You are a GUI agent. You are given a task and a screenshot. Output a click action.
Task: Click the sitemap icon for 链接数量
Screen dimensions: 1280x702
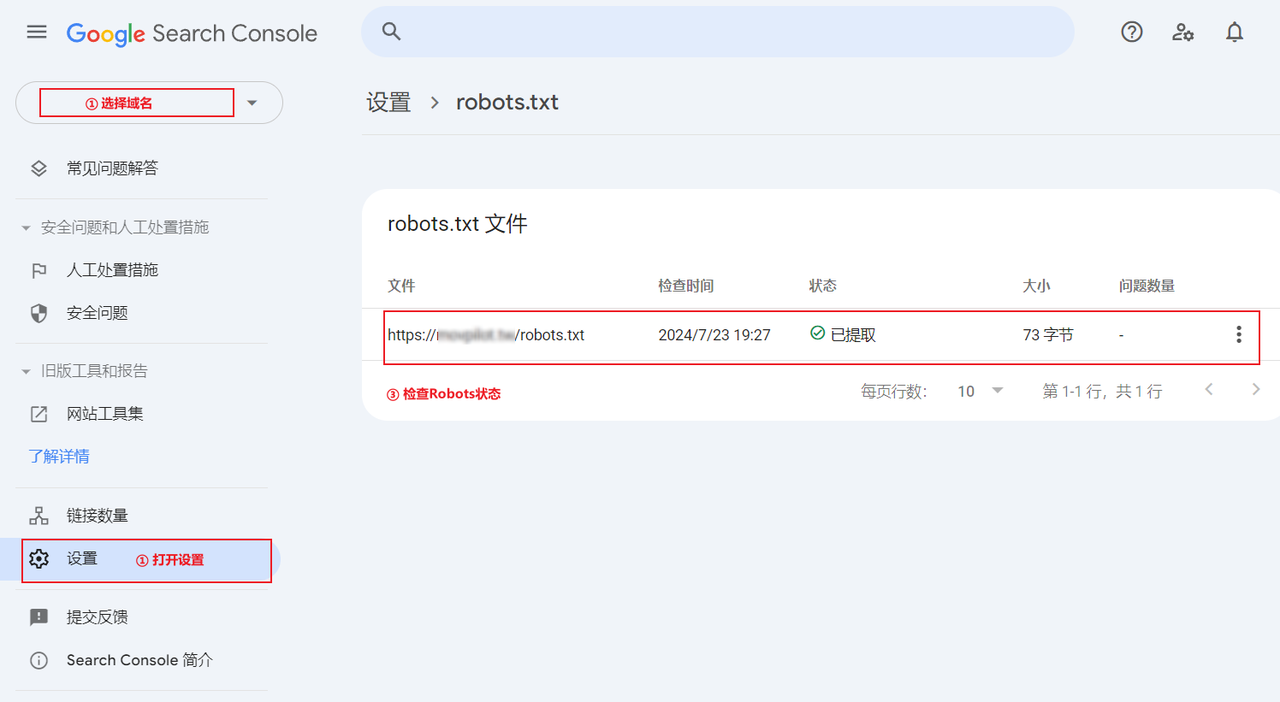[x=39, y=516]
